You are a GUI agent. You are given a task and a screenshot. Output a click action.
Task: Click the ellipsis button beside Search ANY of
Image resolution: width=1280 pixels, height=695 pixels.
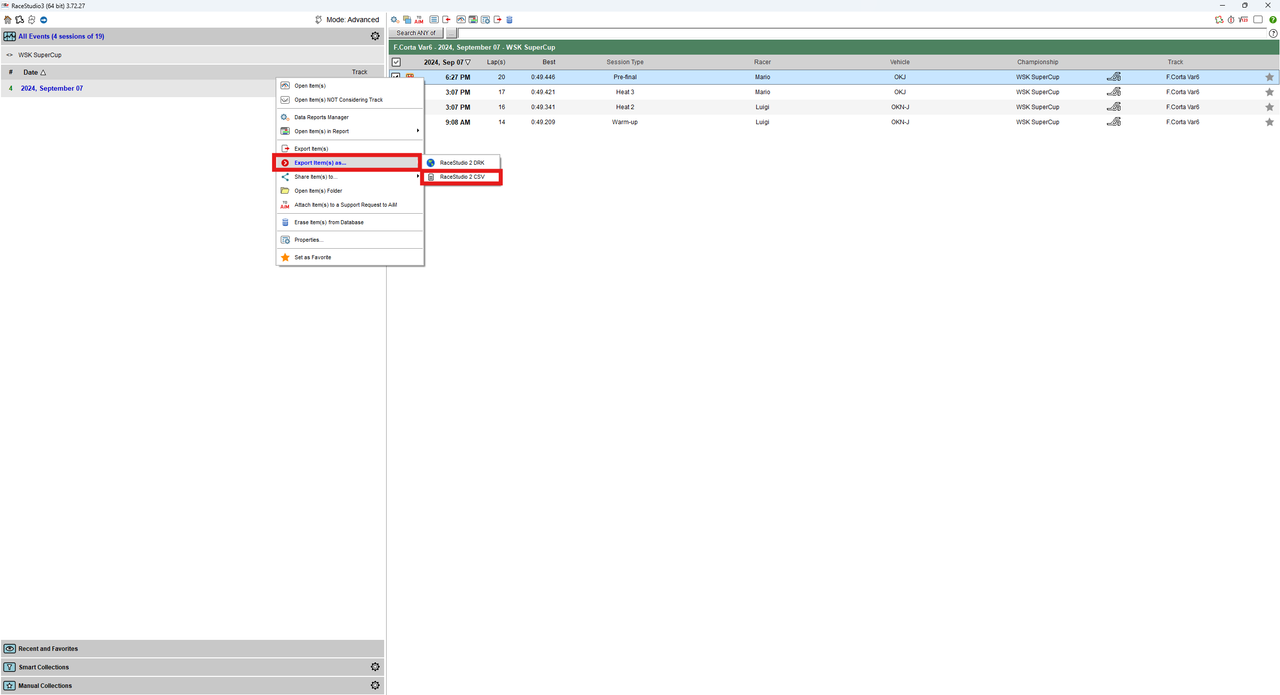pos(451,33)
